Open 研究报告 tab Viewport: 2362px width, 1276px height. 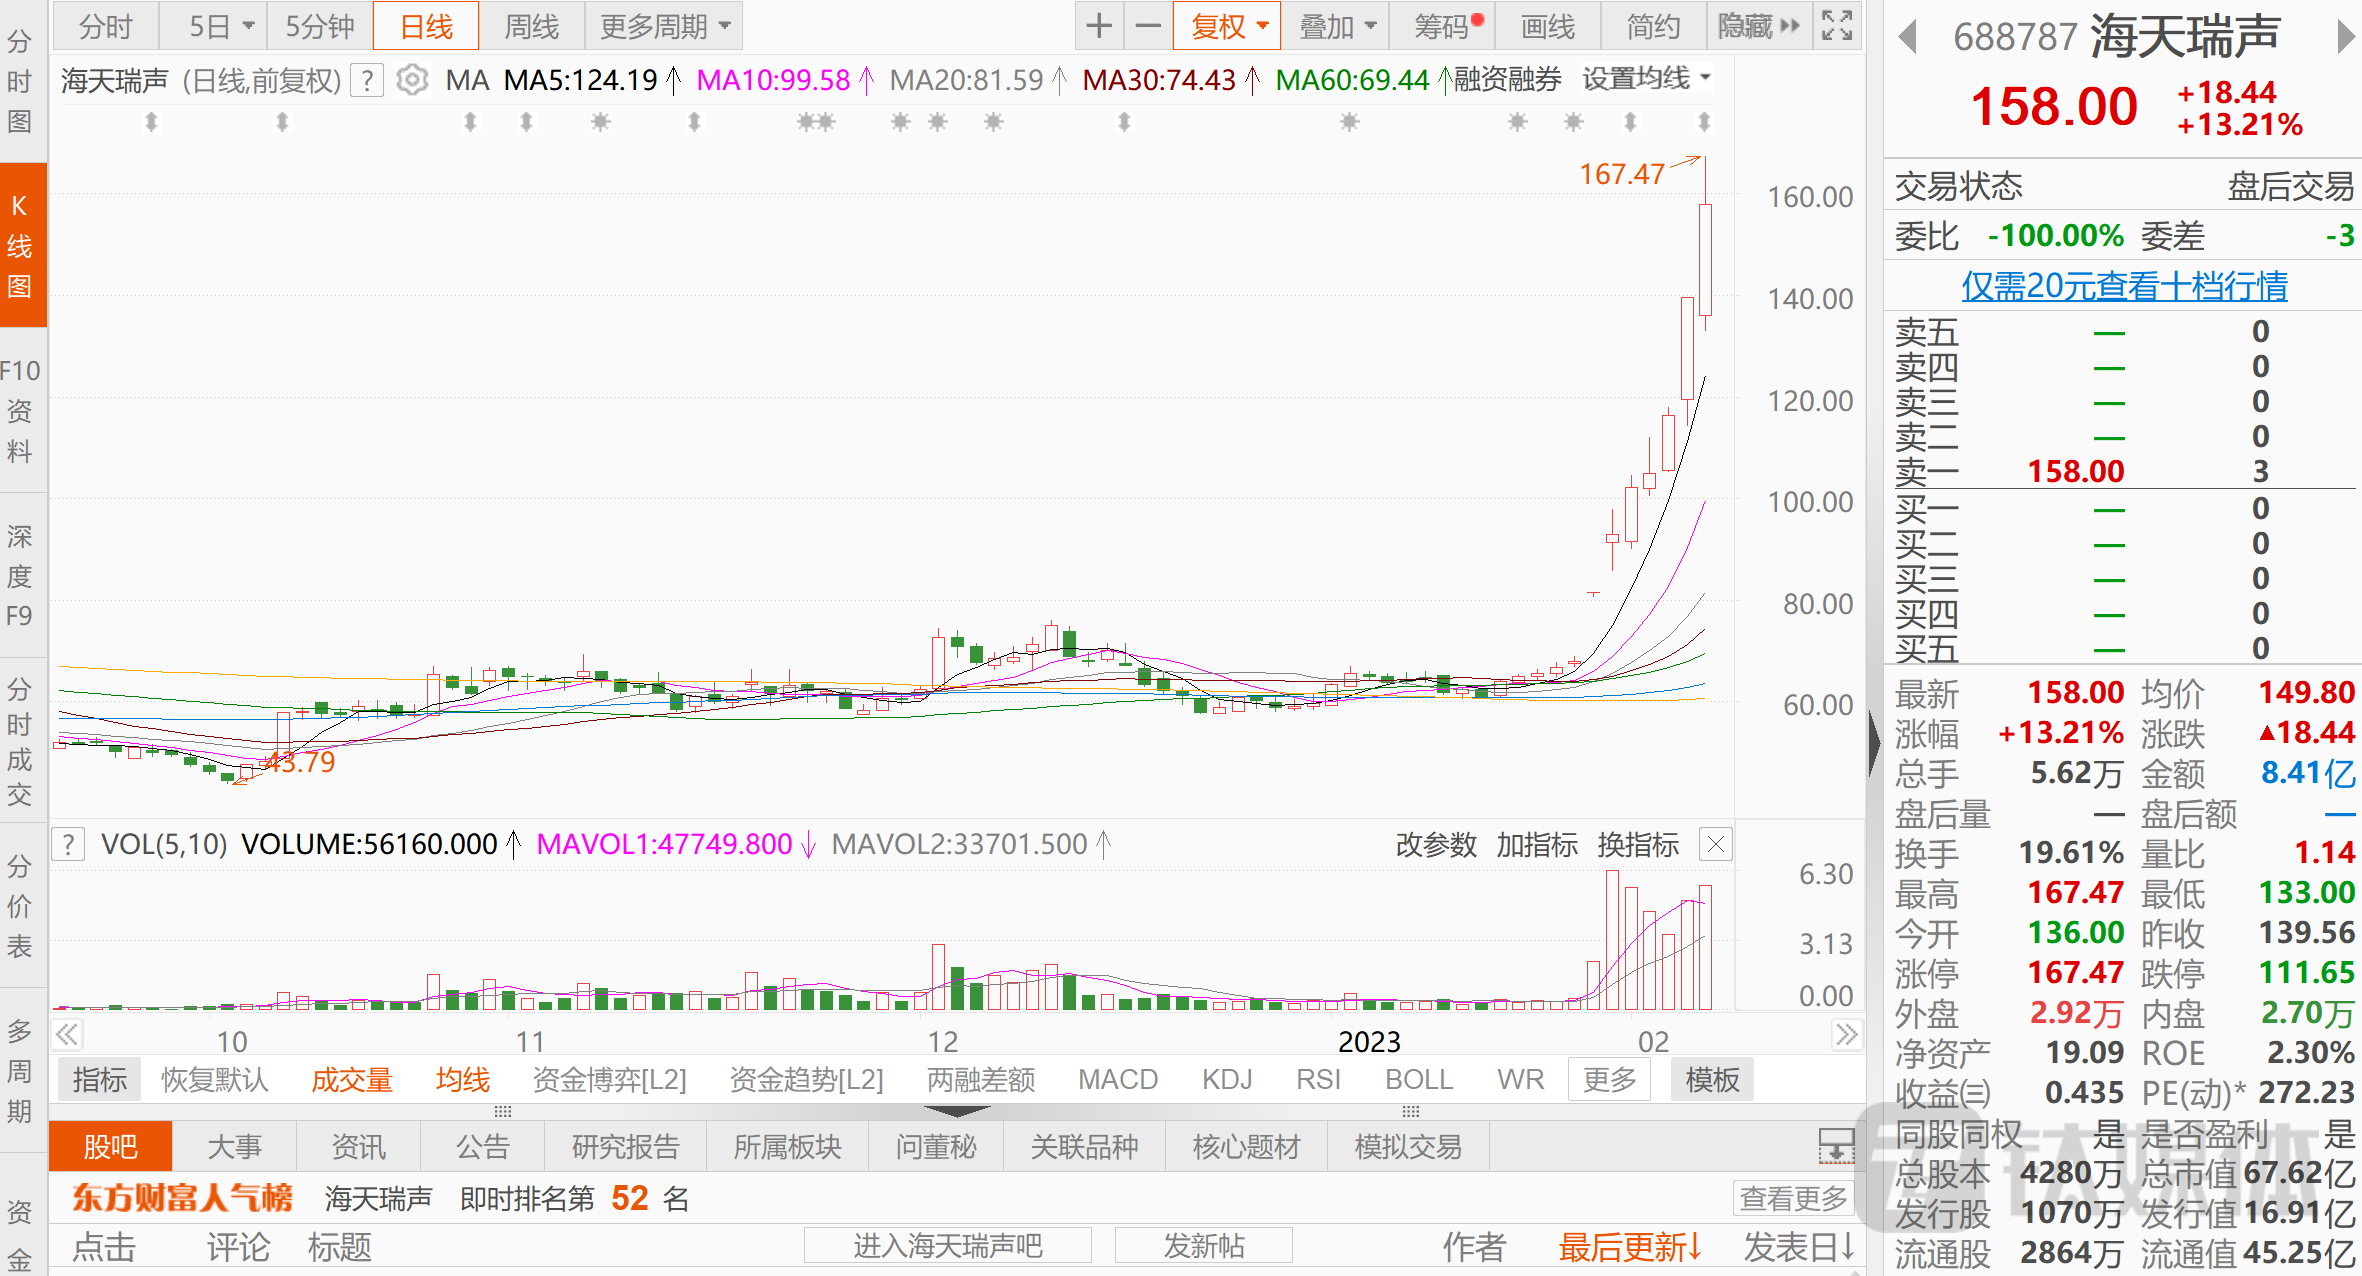point(625,1146)
